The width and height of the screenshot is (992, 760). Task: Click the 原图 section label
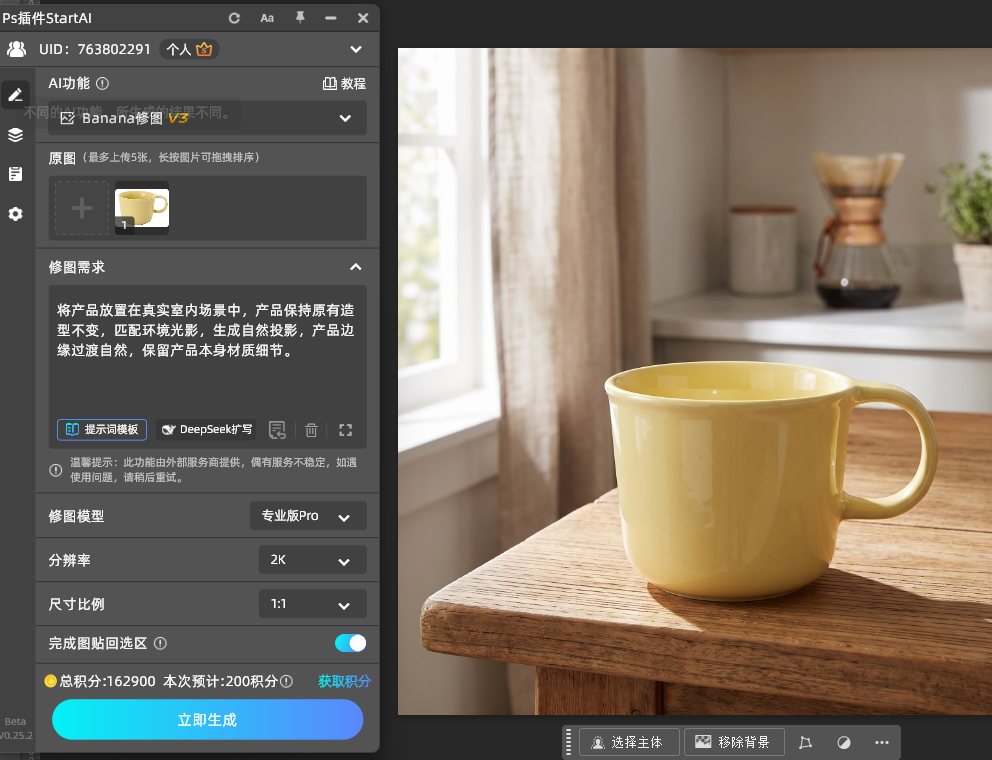click(62, 158)
